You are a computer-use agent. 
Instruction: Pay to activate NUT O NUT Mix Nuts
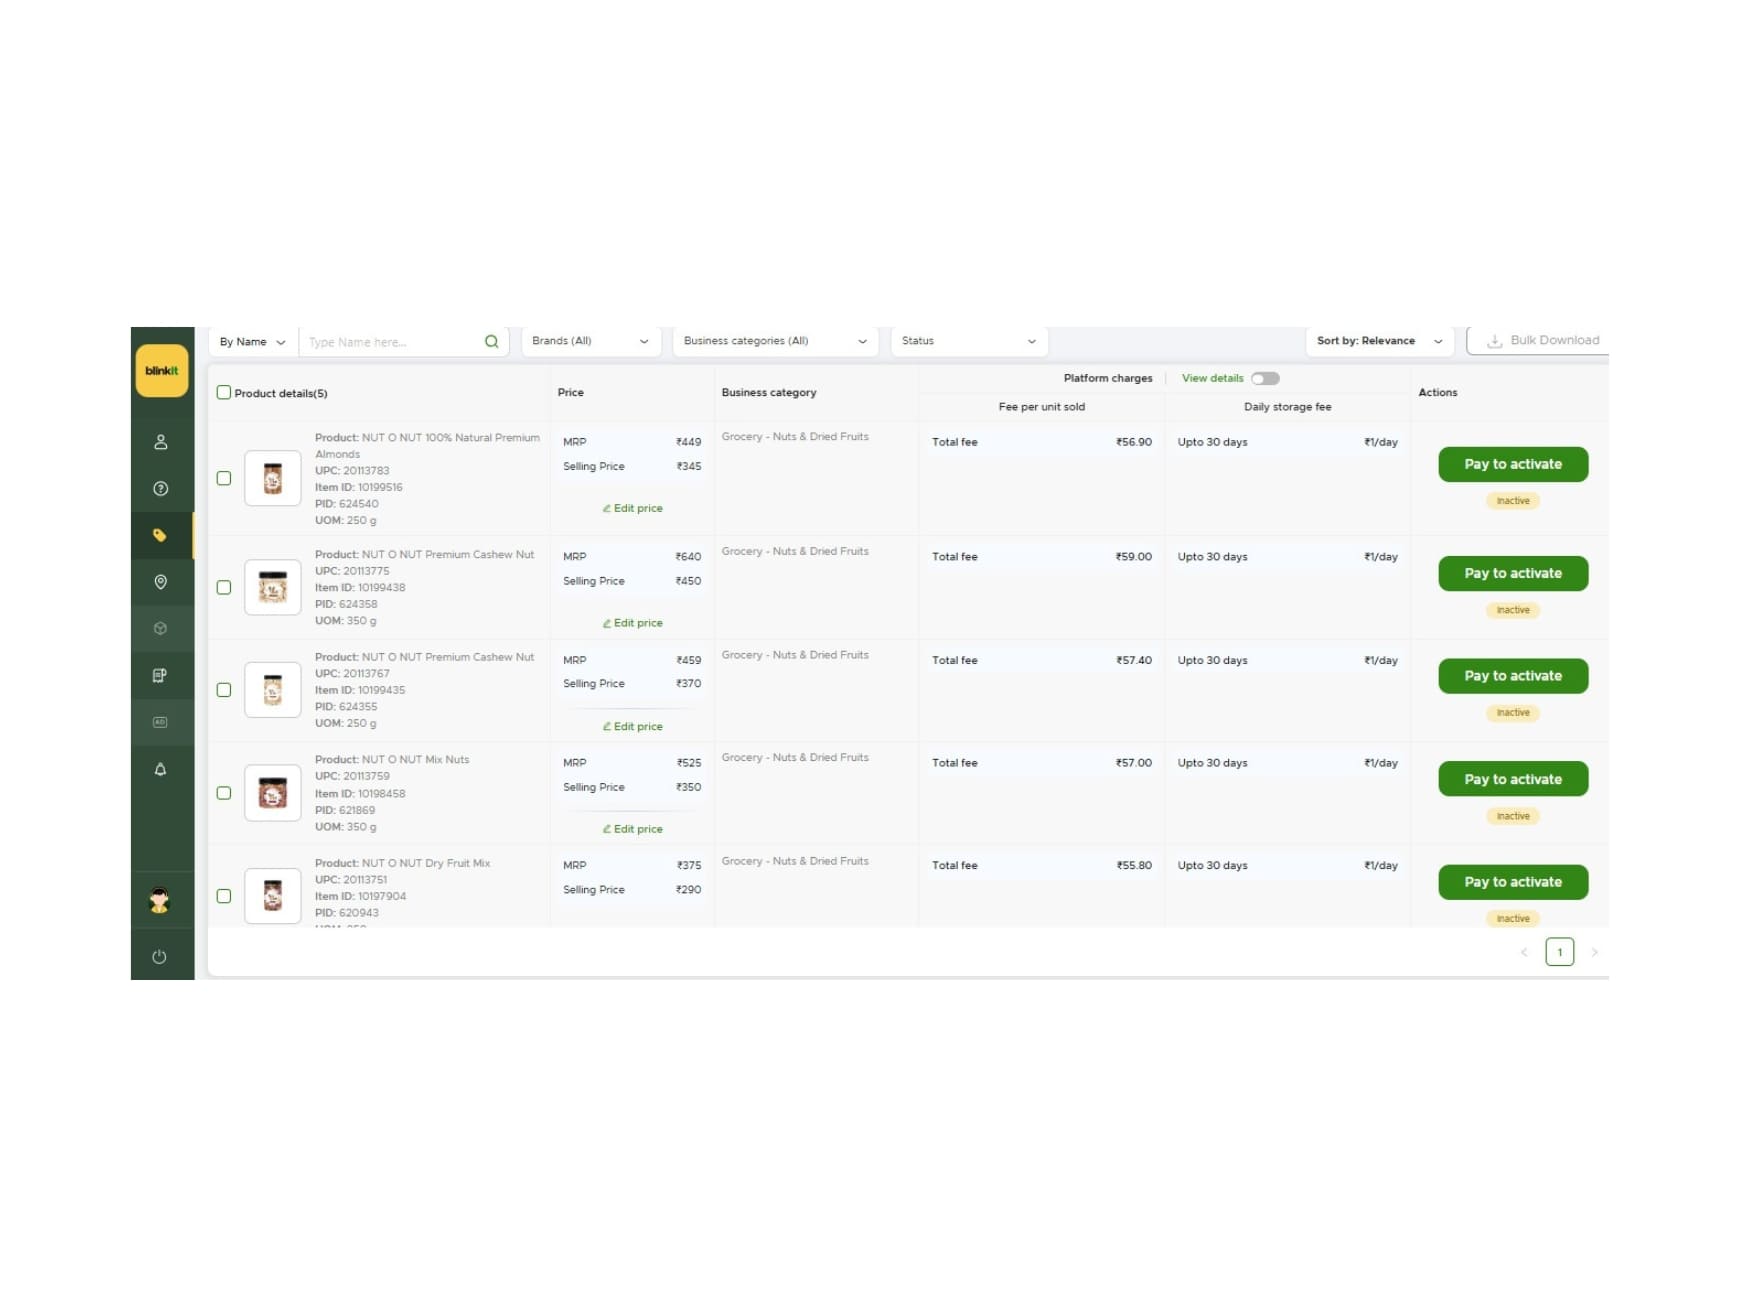coord(1513,779)
